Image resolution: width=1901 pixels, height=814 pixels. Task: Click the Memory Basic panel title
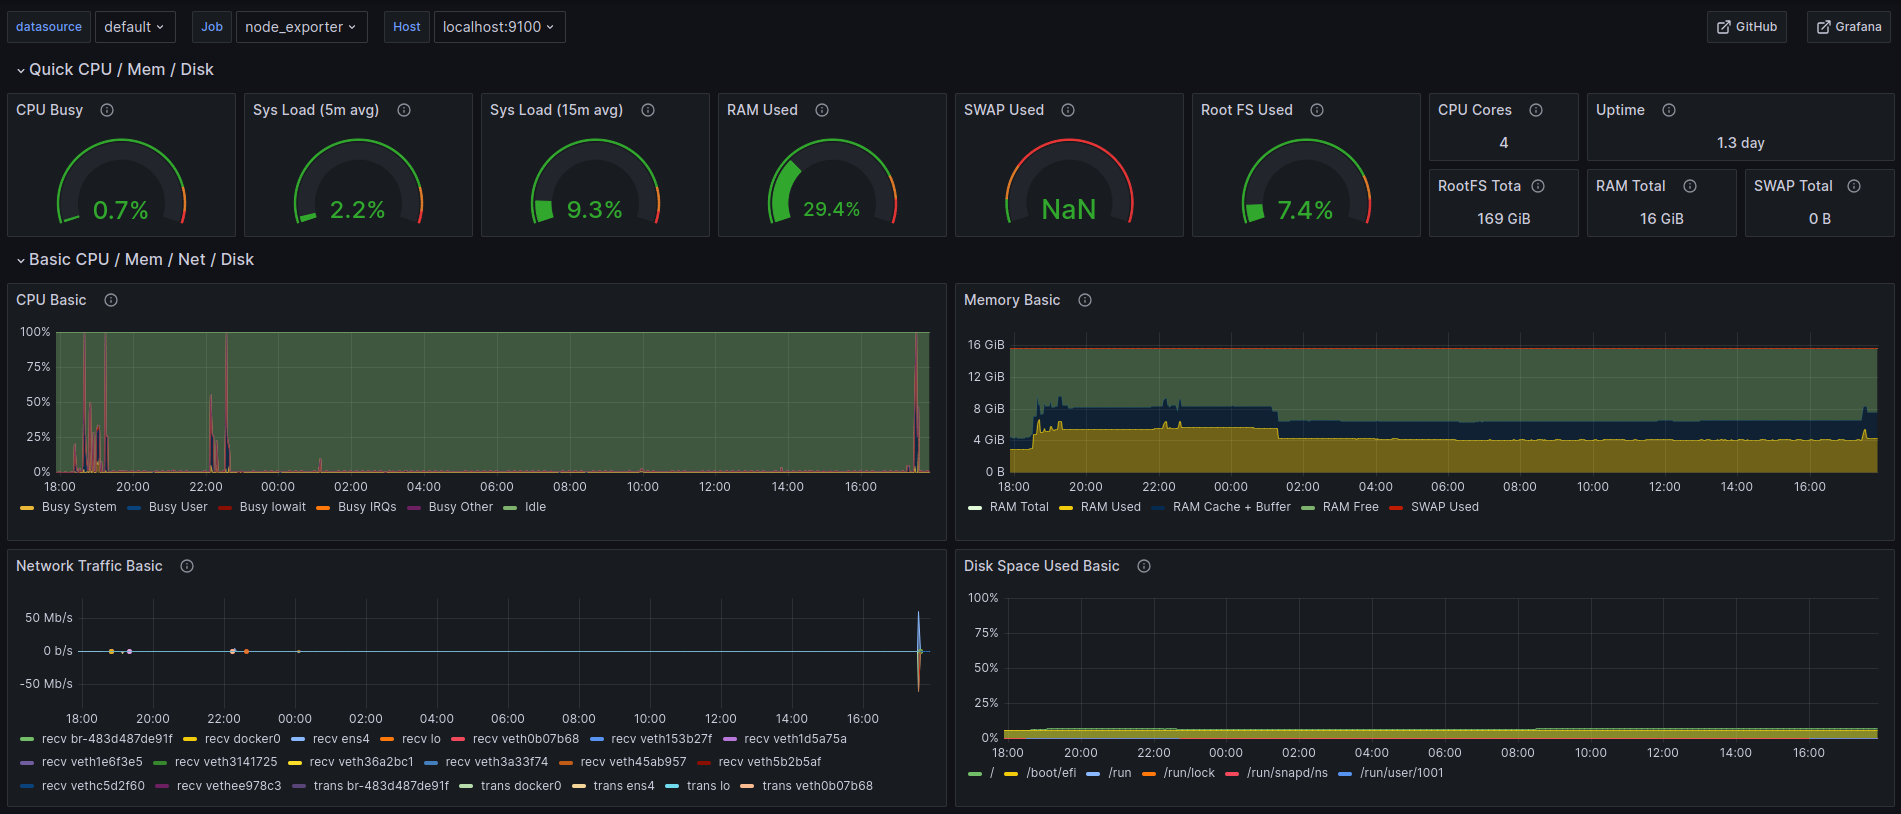1012,300
